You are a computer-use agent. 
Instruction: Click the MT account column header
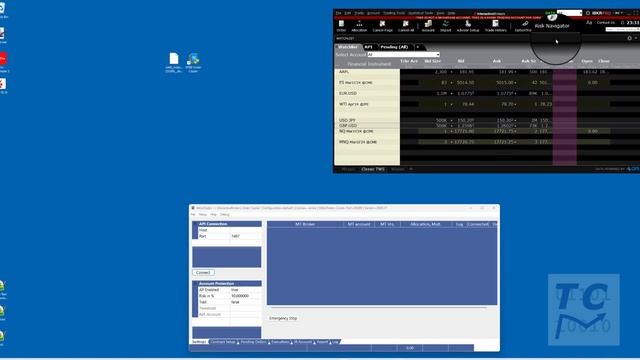click(359, 224)
